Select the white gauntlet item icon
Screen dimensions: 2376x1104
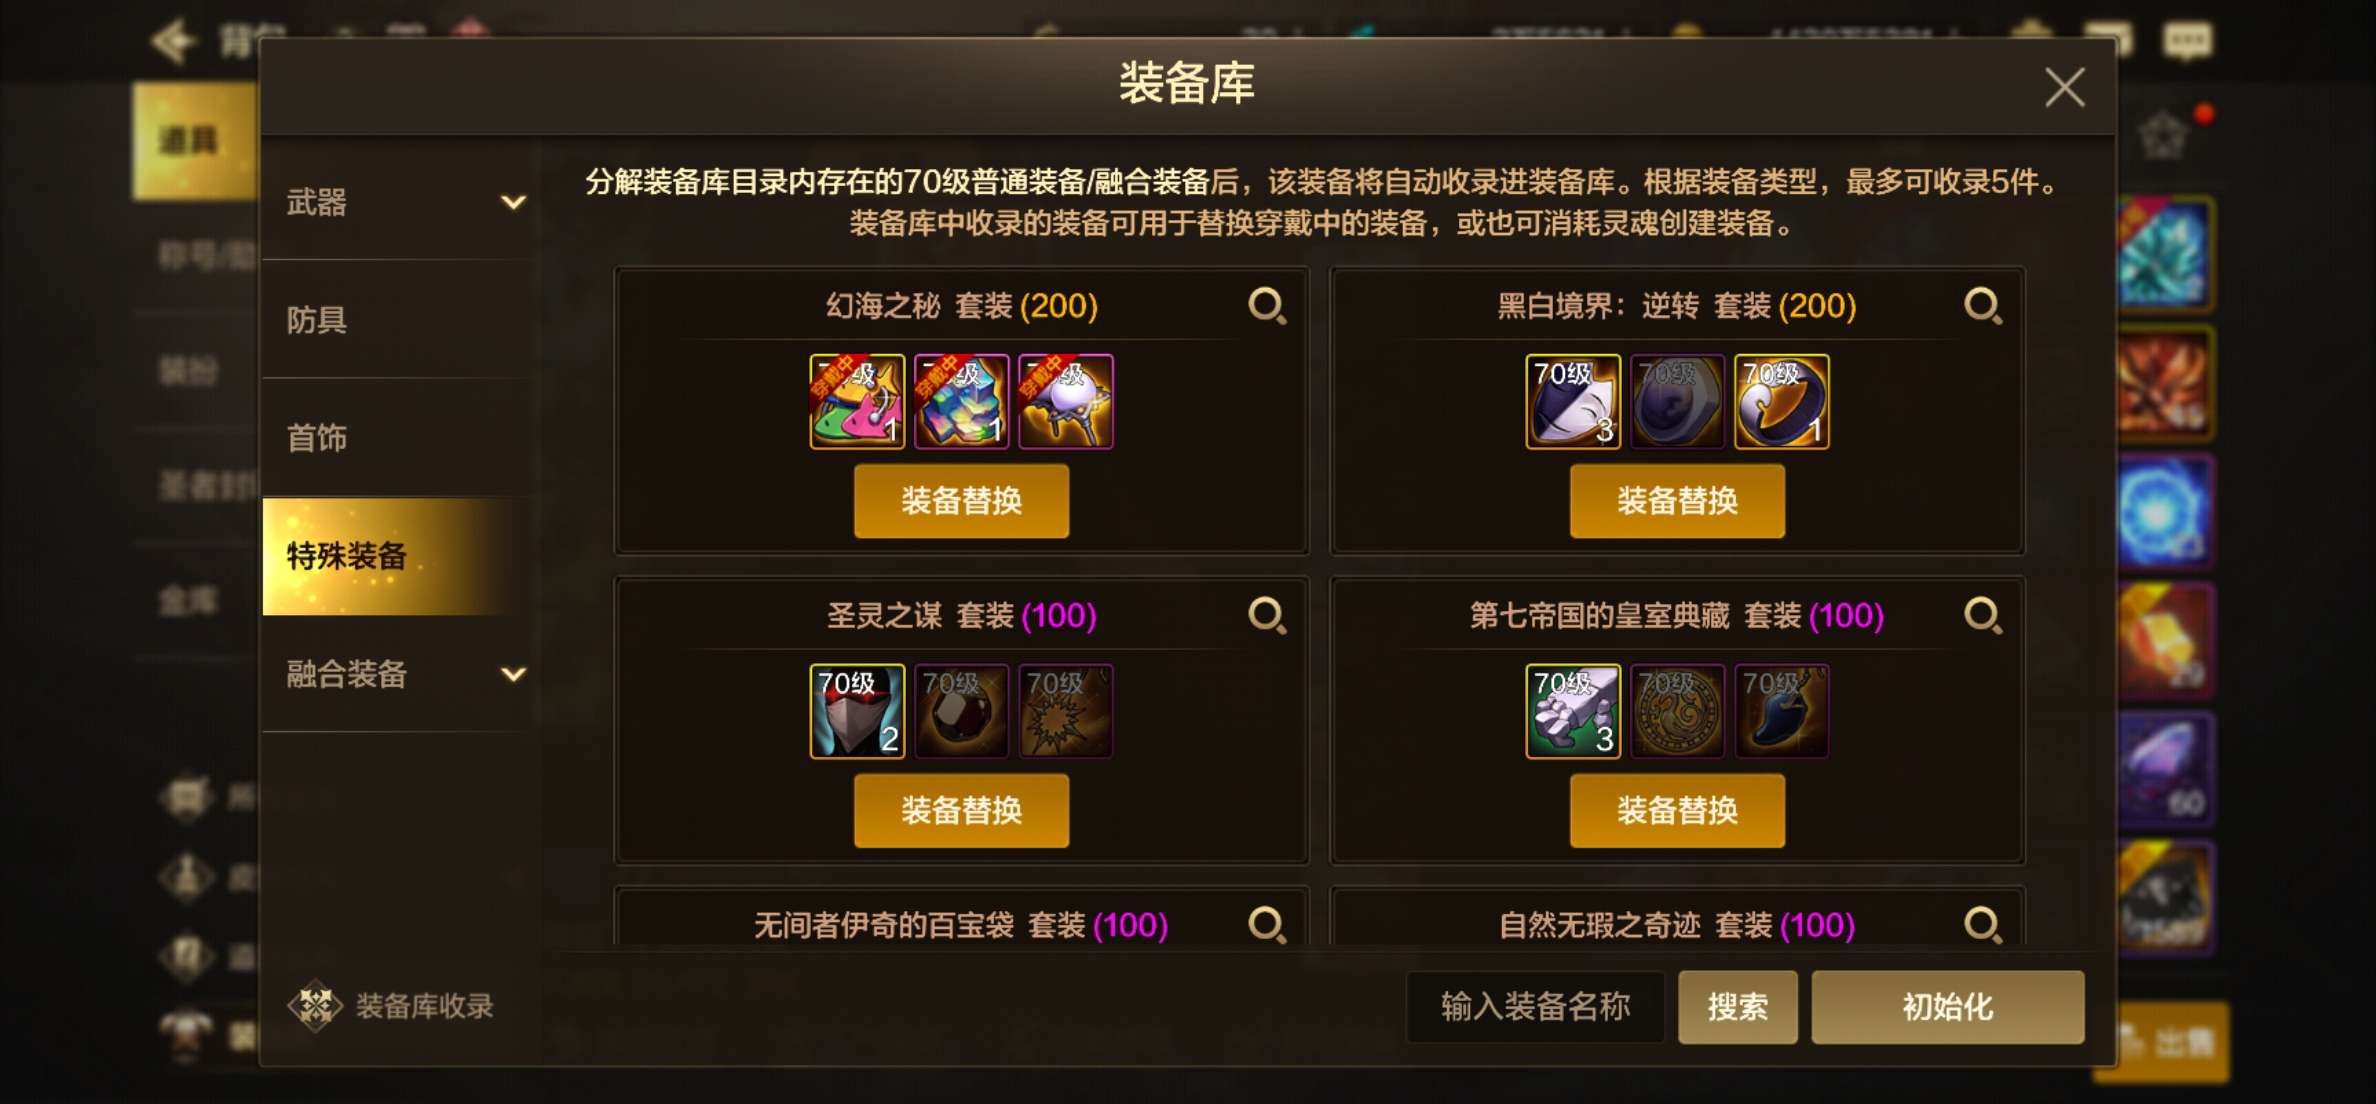coord(1573,711)
